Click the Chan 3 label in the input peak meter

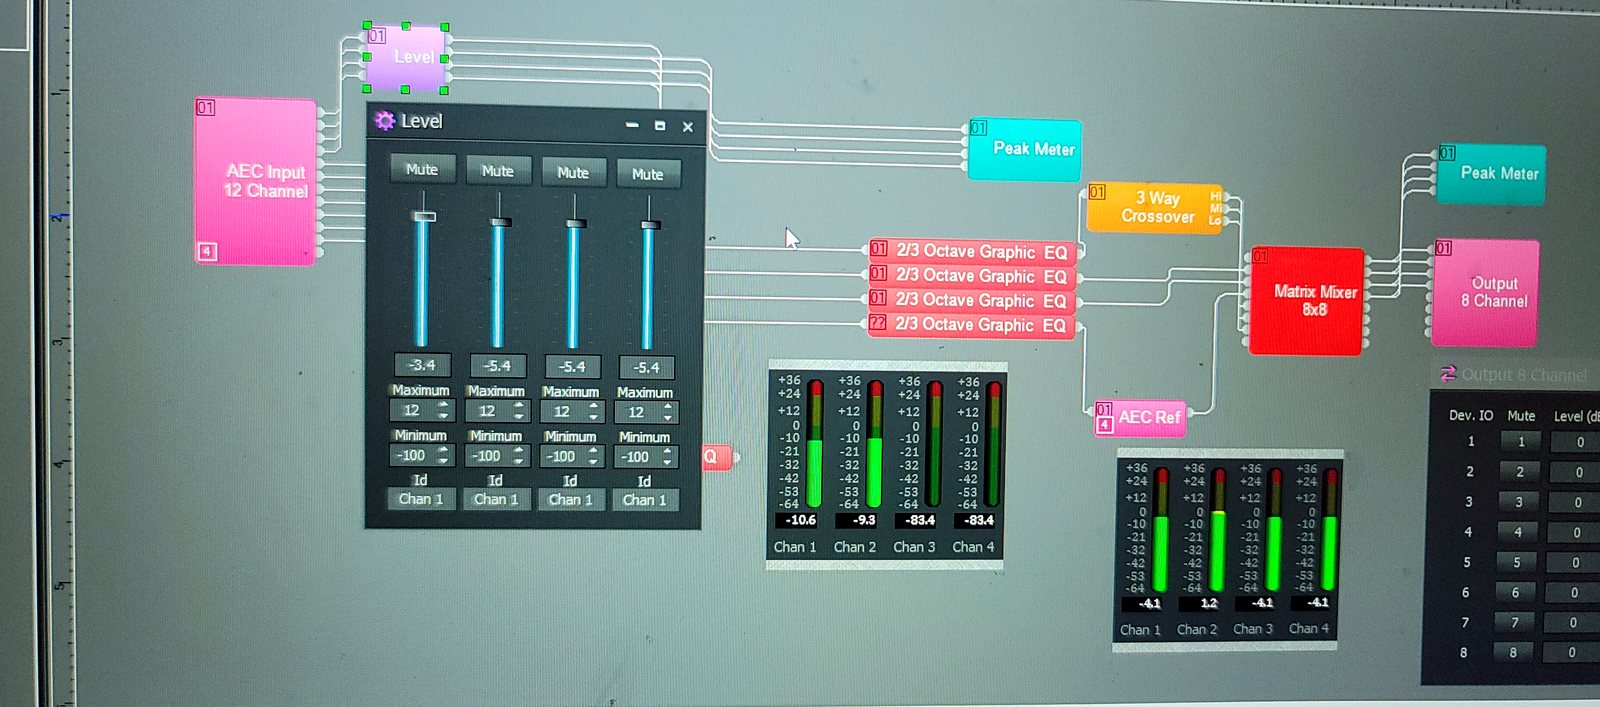tap(914, 547)
